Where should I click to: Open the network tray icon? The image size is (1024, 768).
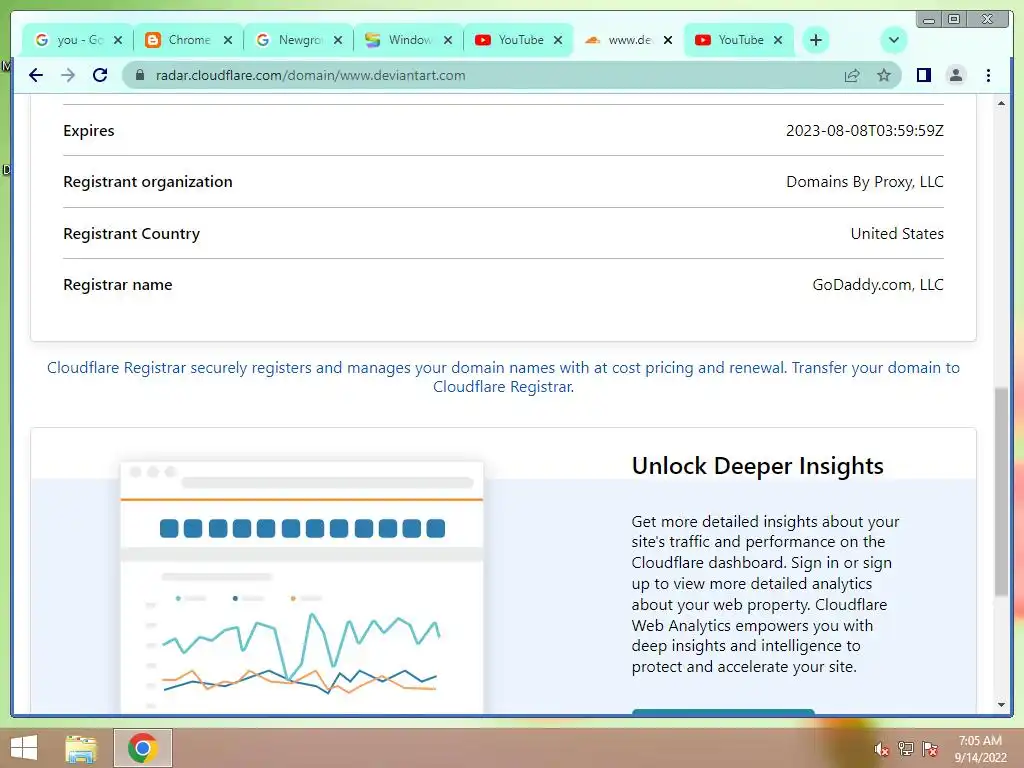(x=906, y=749)
